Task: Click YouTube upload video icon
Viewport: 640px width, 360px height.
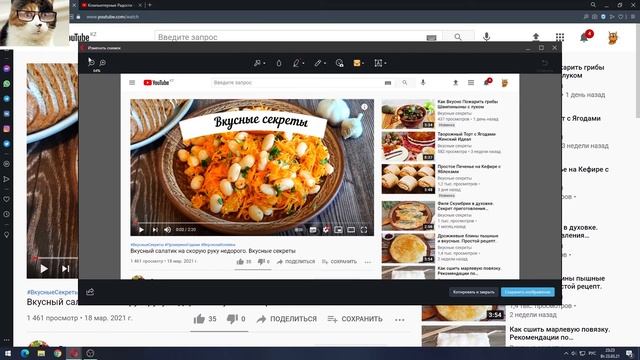Action: point(536,37)
